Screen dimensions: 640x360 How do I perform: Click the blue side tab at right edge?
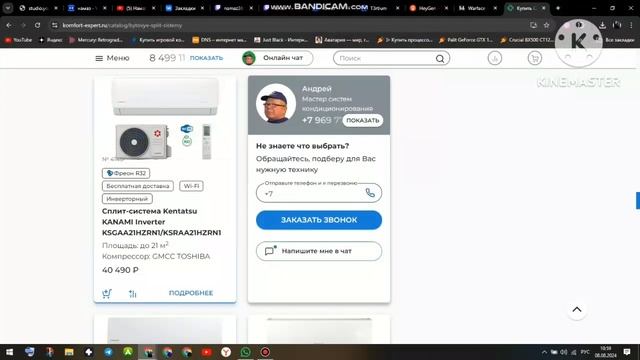point(638,200)
